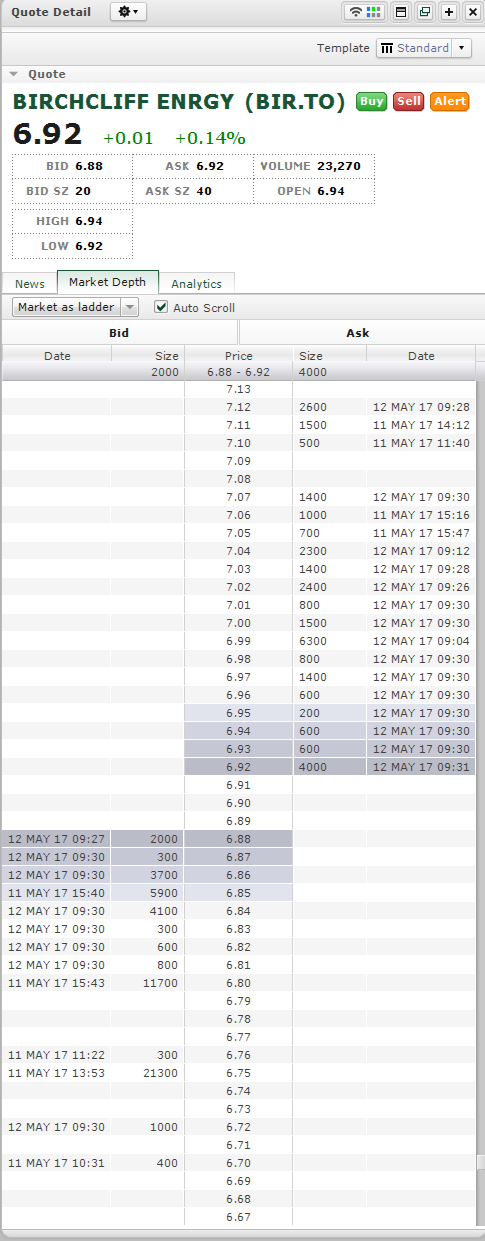Select price level 7.12 in ladder
This screenshot has width=485, height=1241.
click(239, 407)
